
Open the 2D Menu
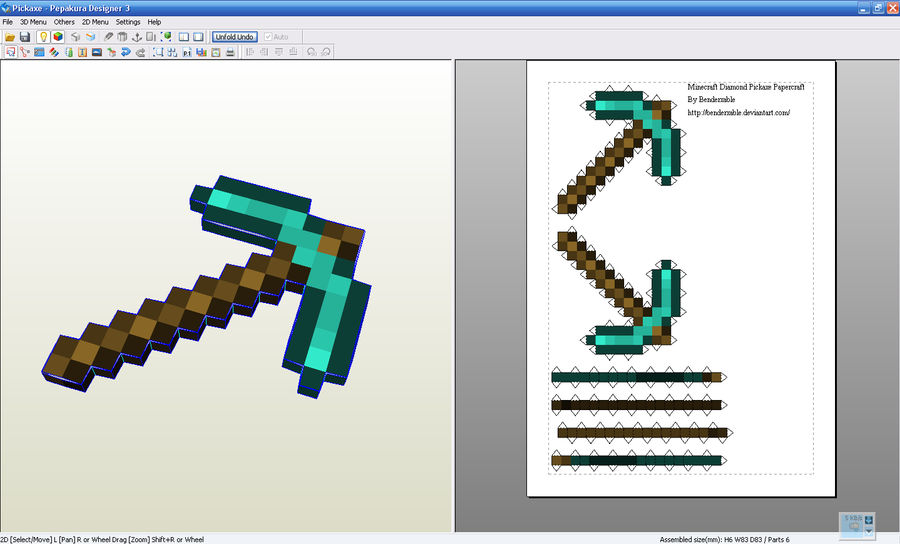pos(95,22)
